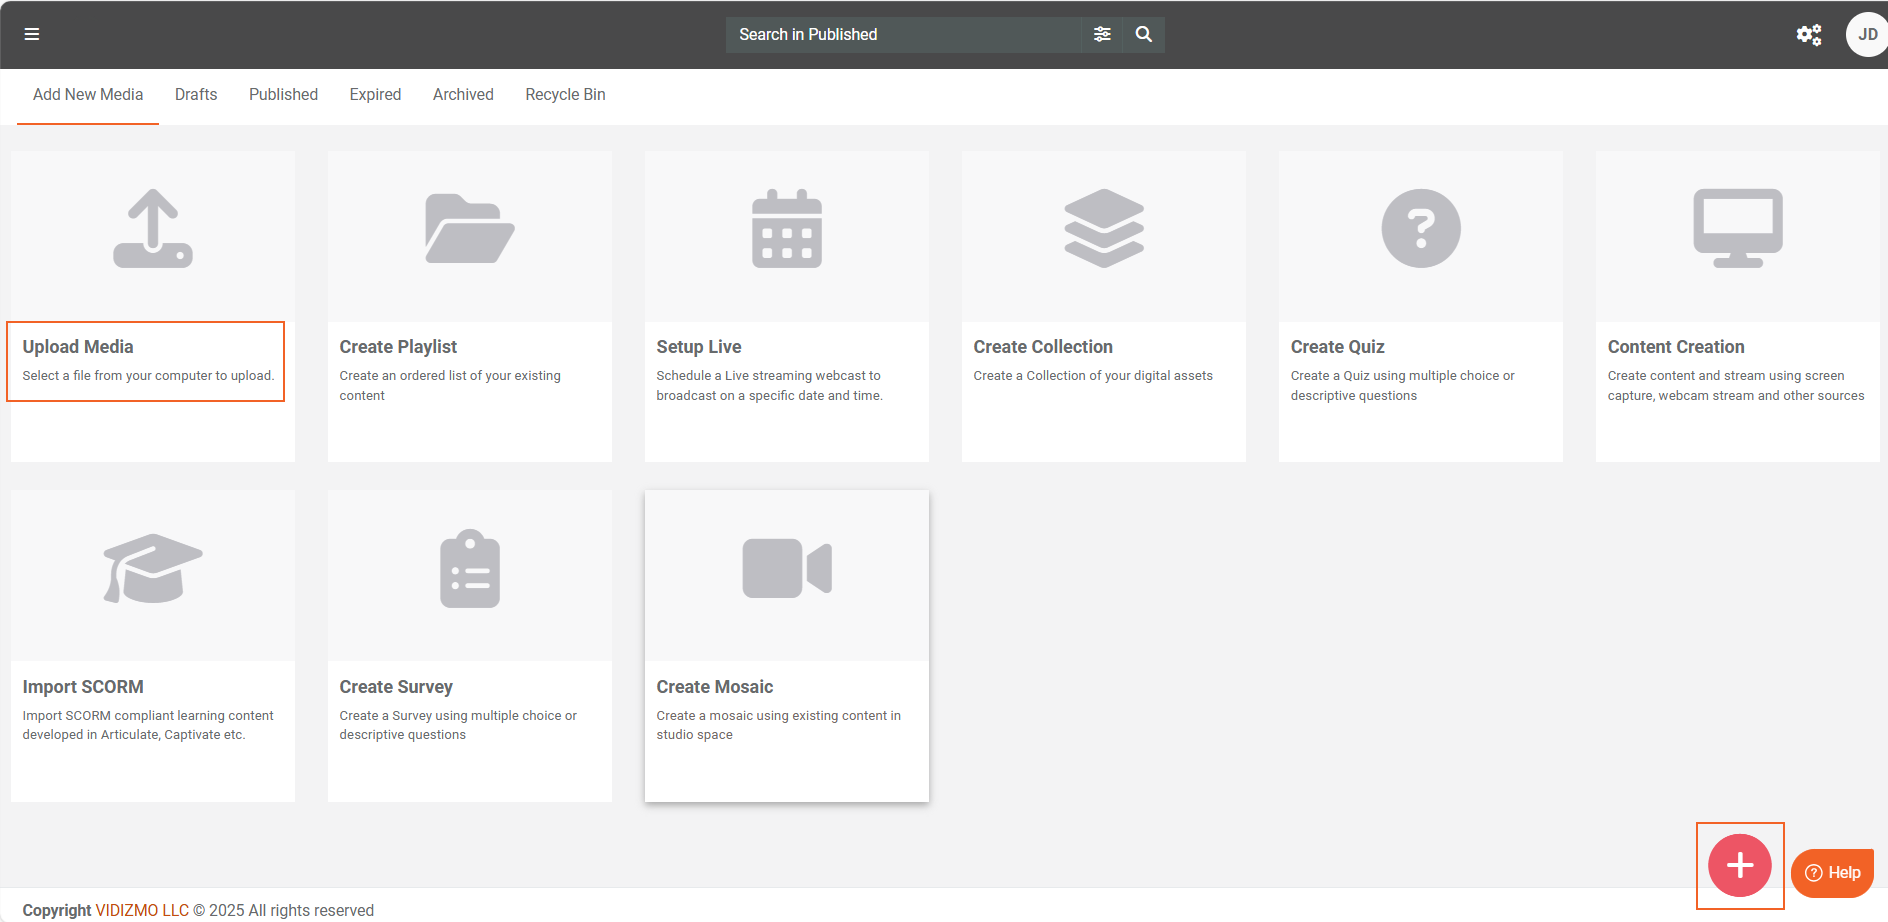Open the hamburger navigation menu
This screenshot has width=1888, height=922.
[32, 34]
